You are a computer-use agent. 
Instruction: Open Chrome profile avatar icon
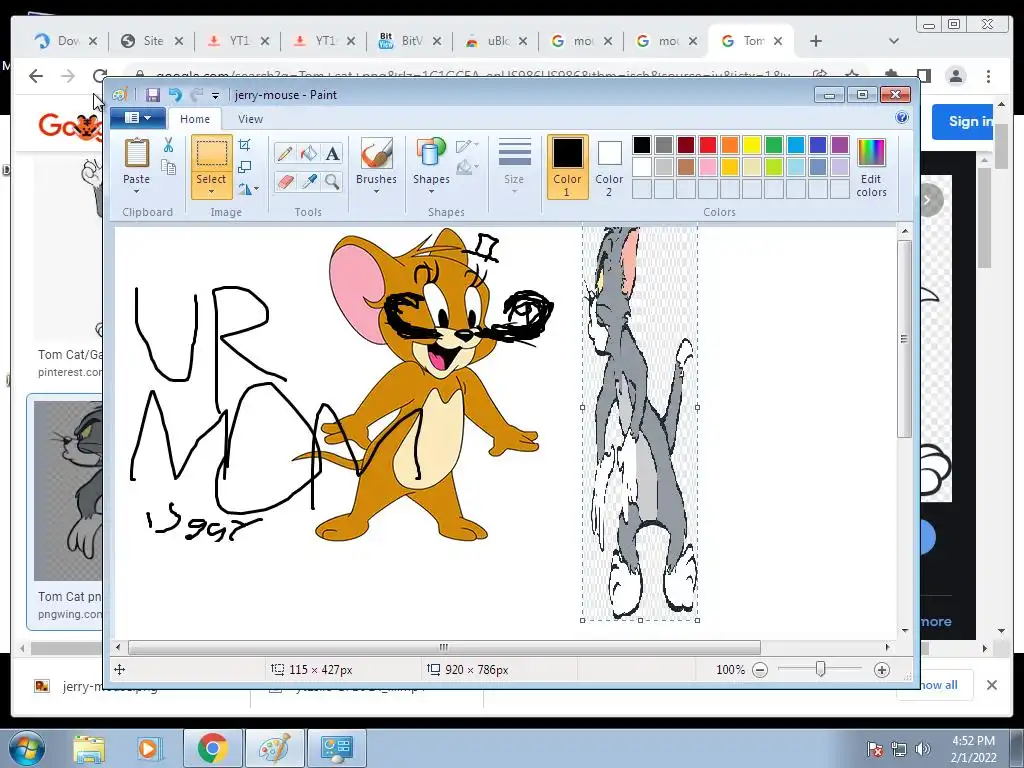point(955,76)
